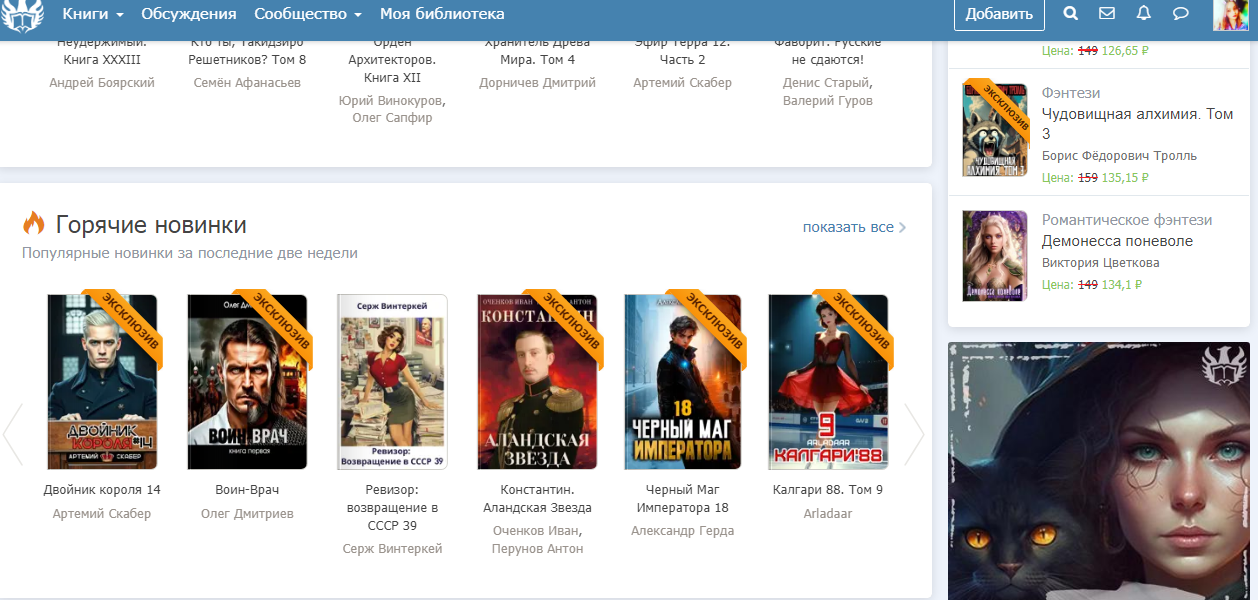Open notifications bell icon
Screen dimensions: 1258x600
pyautogui.click(x=1144, y=14)
